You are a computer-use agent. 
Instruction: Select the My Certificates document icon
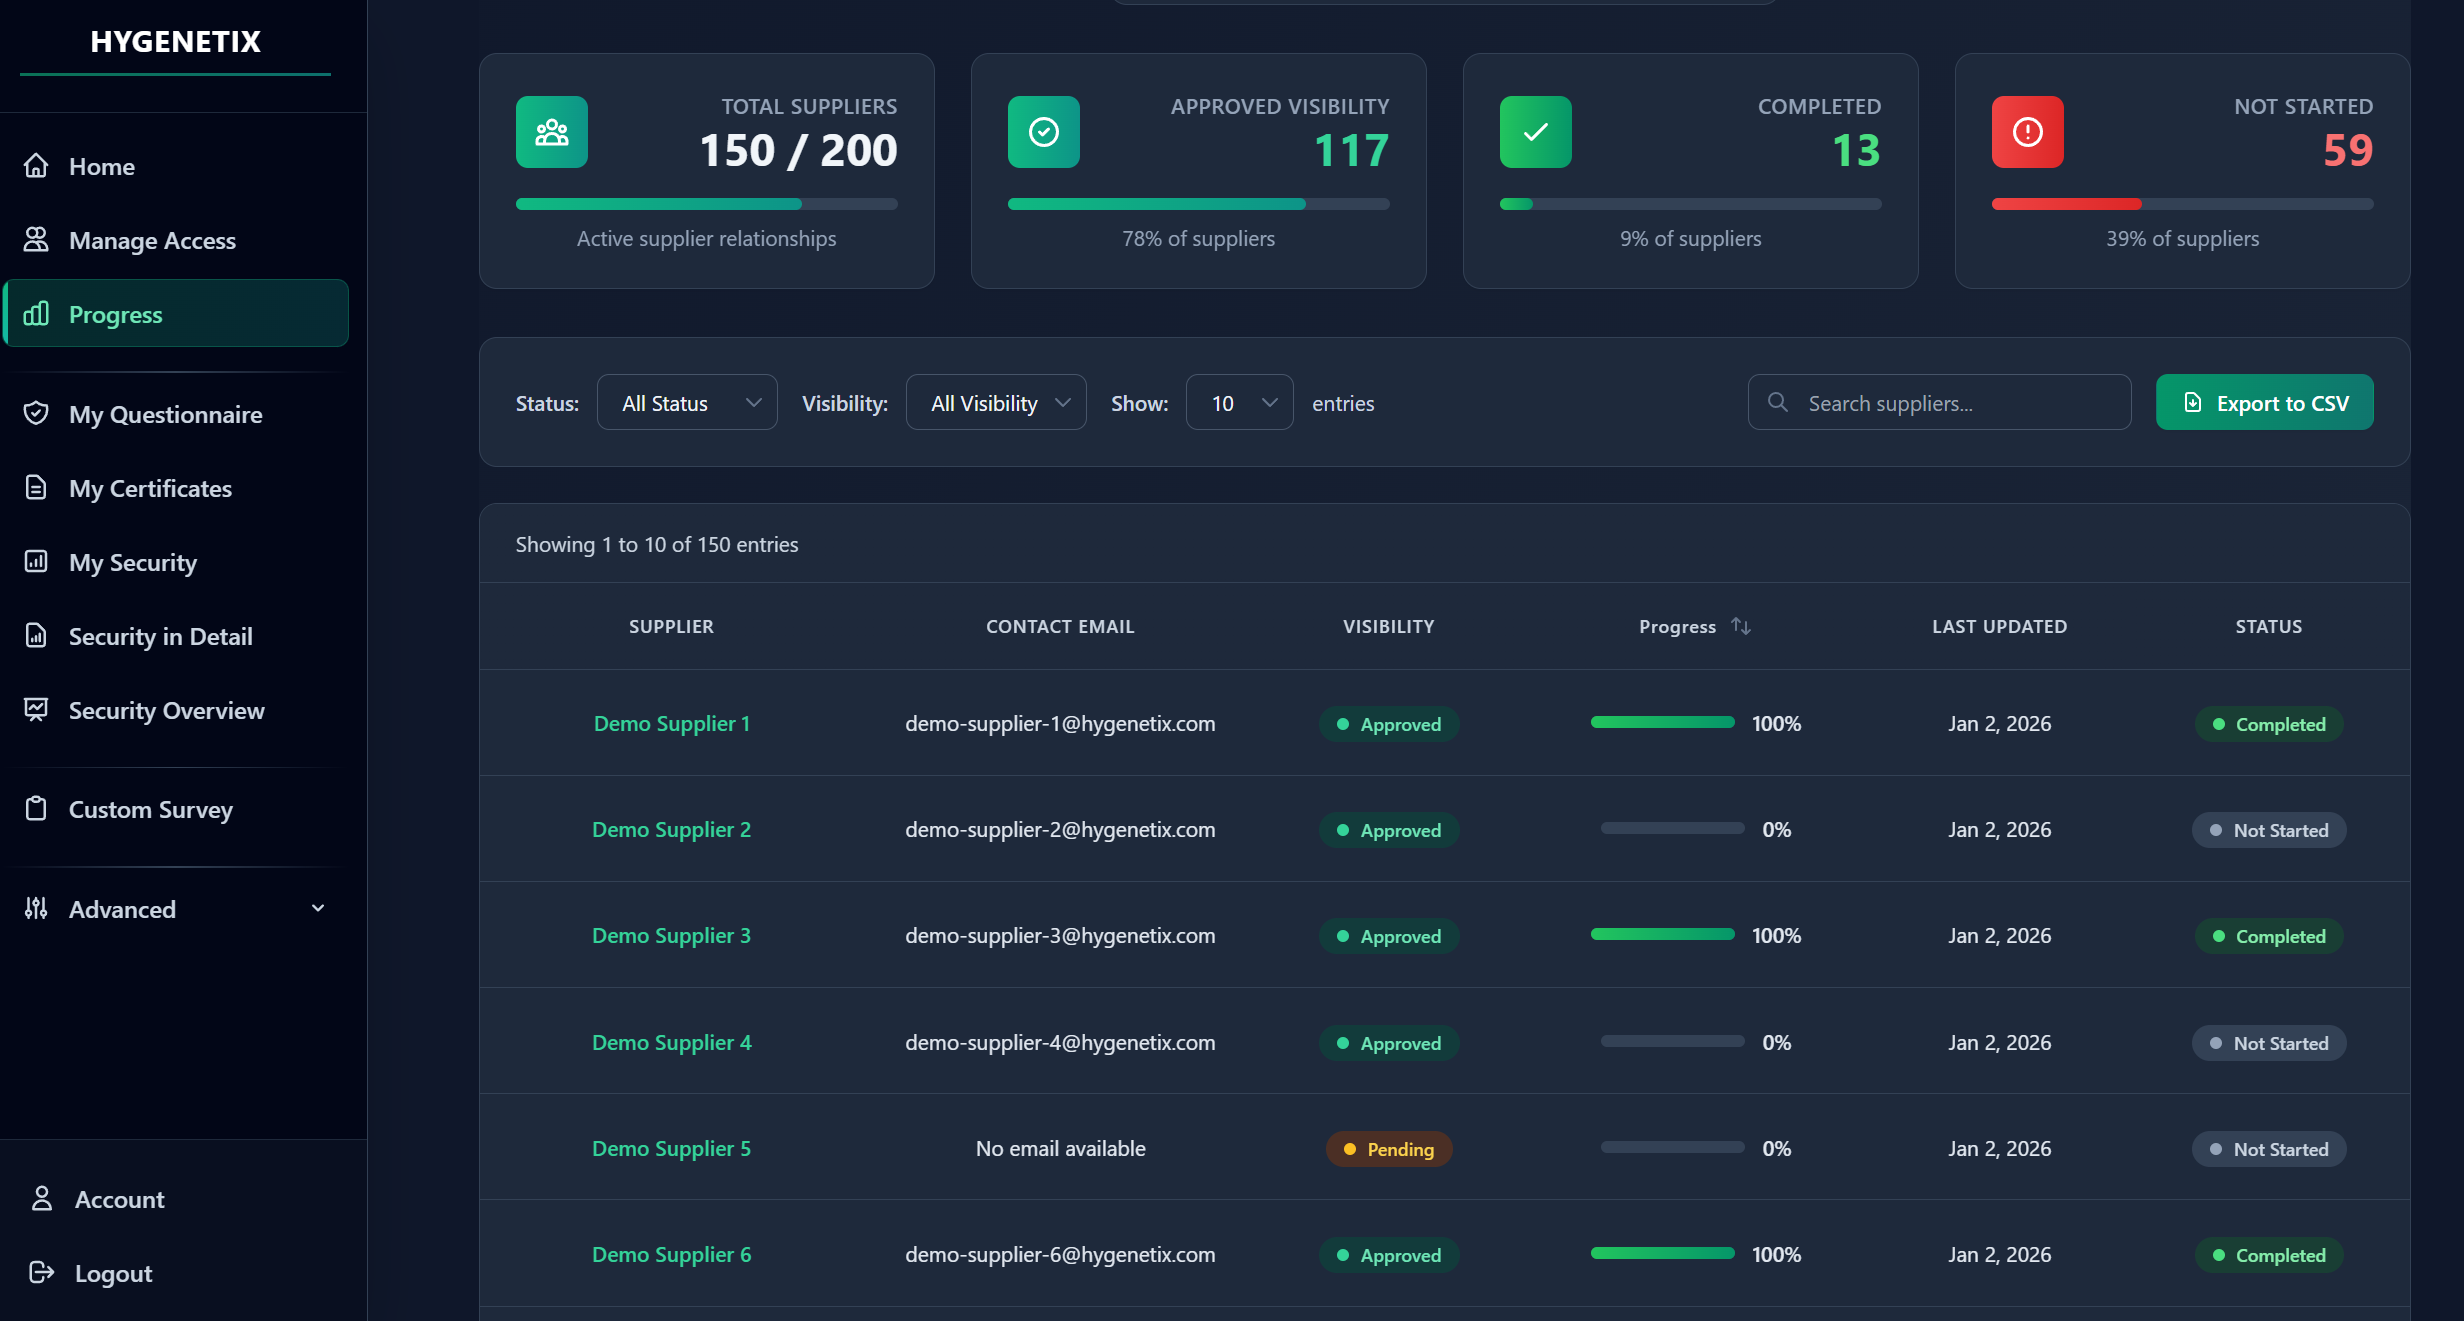[x=36, y=488]
